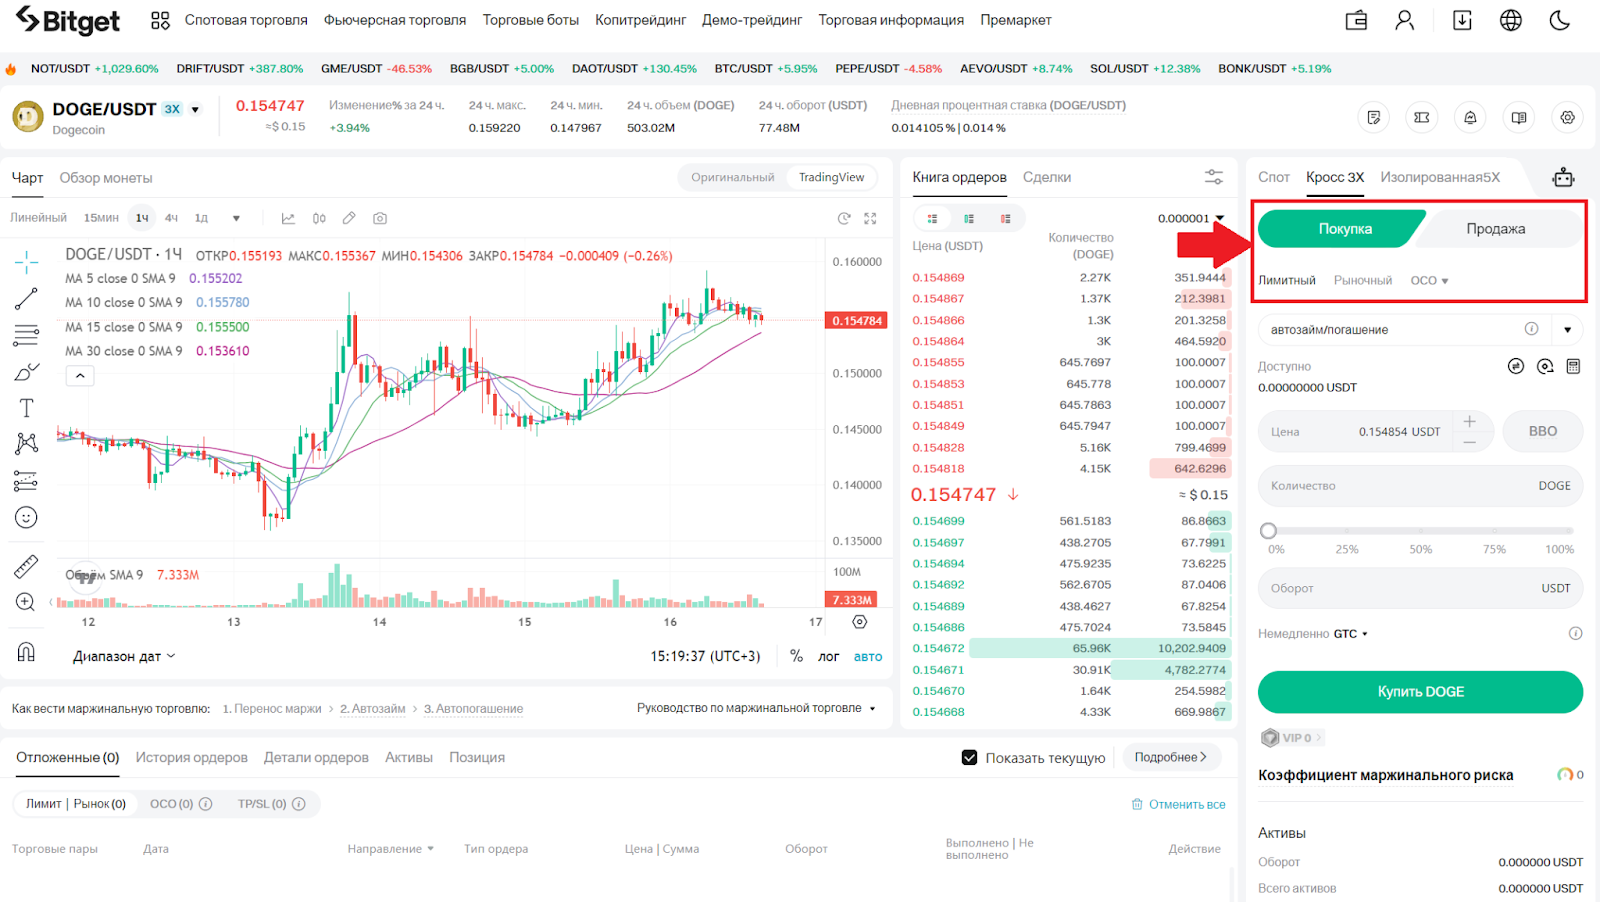Toggle the magnet mode tool

27,652
